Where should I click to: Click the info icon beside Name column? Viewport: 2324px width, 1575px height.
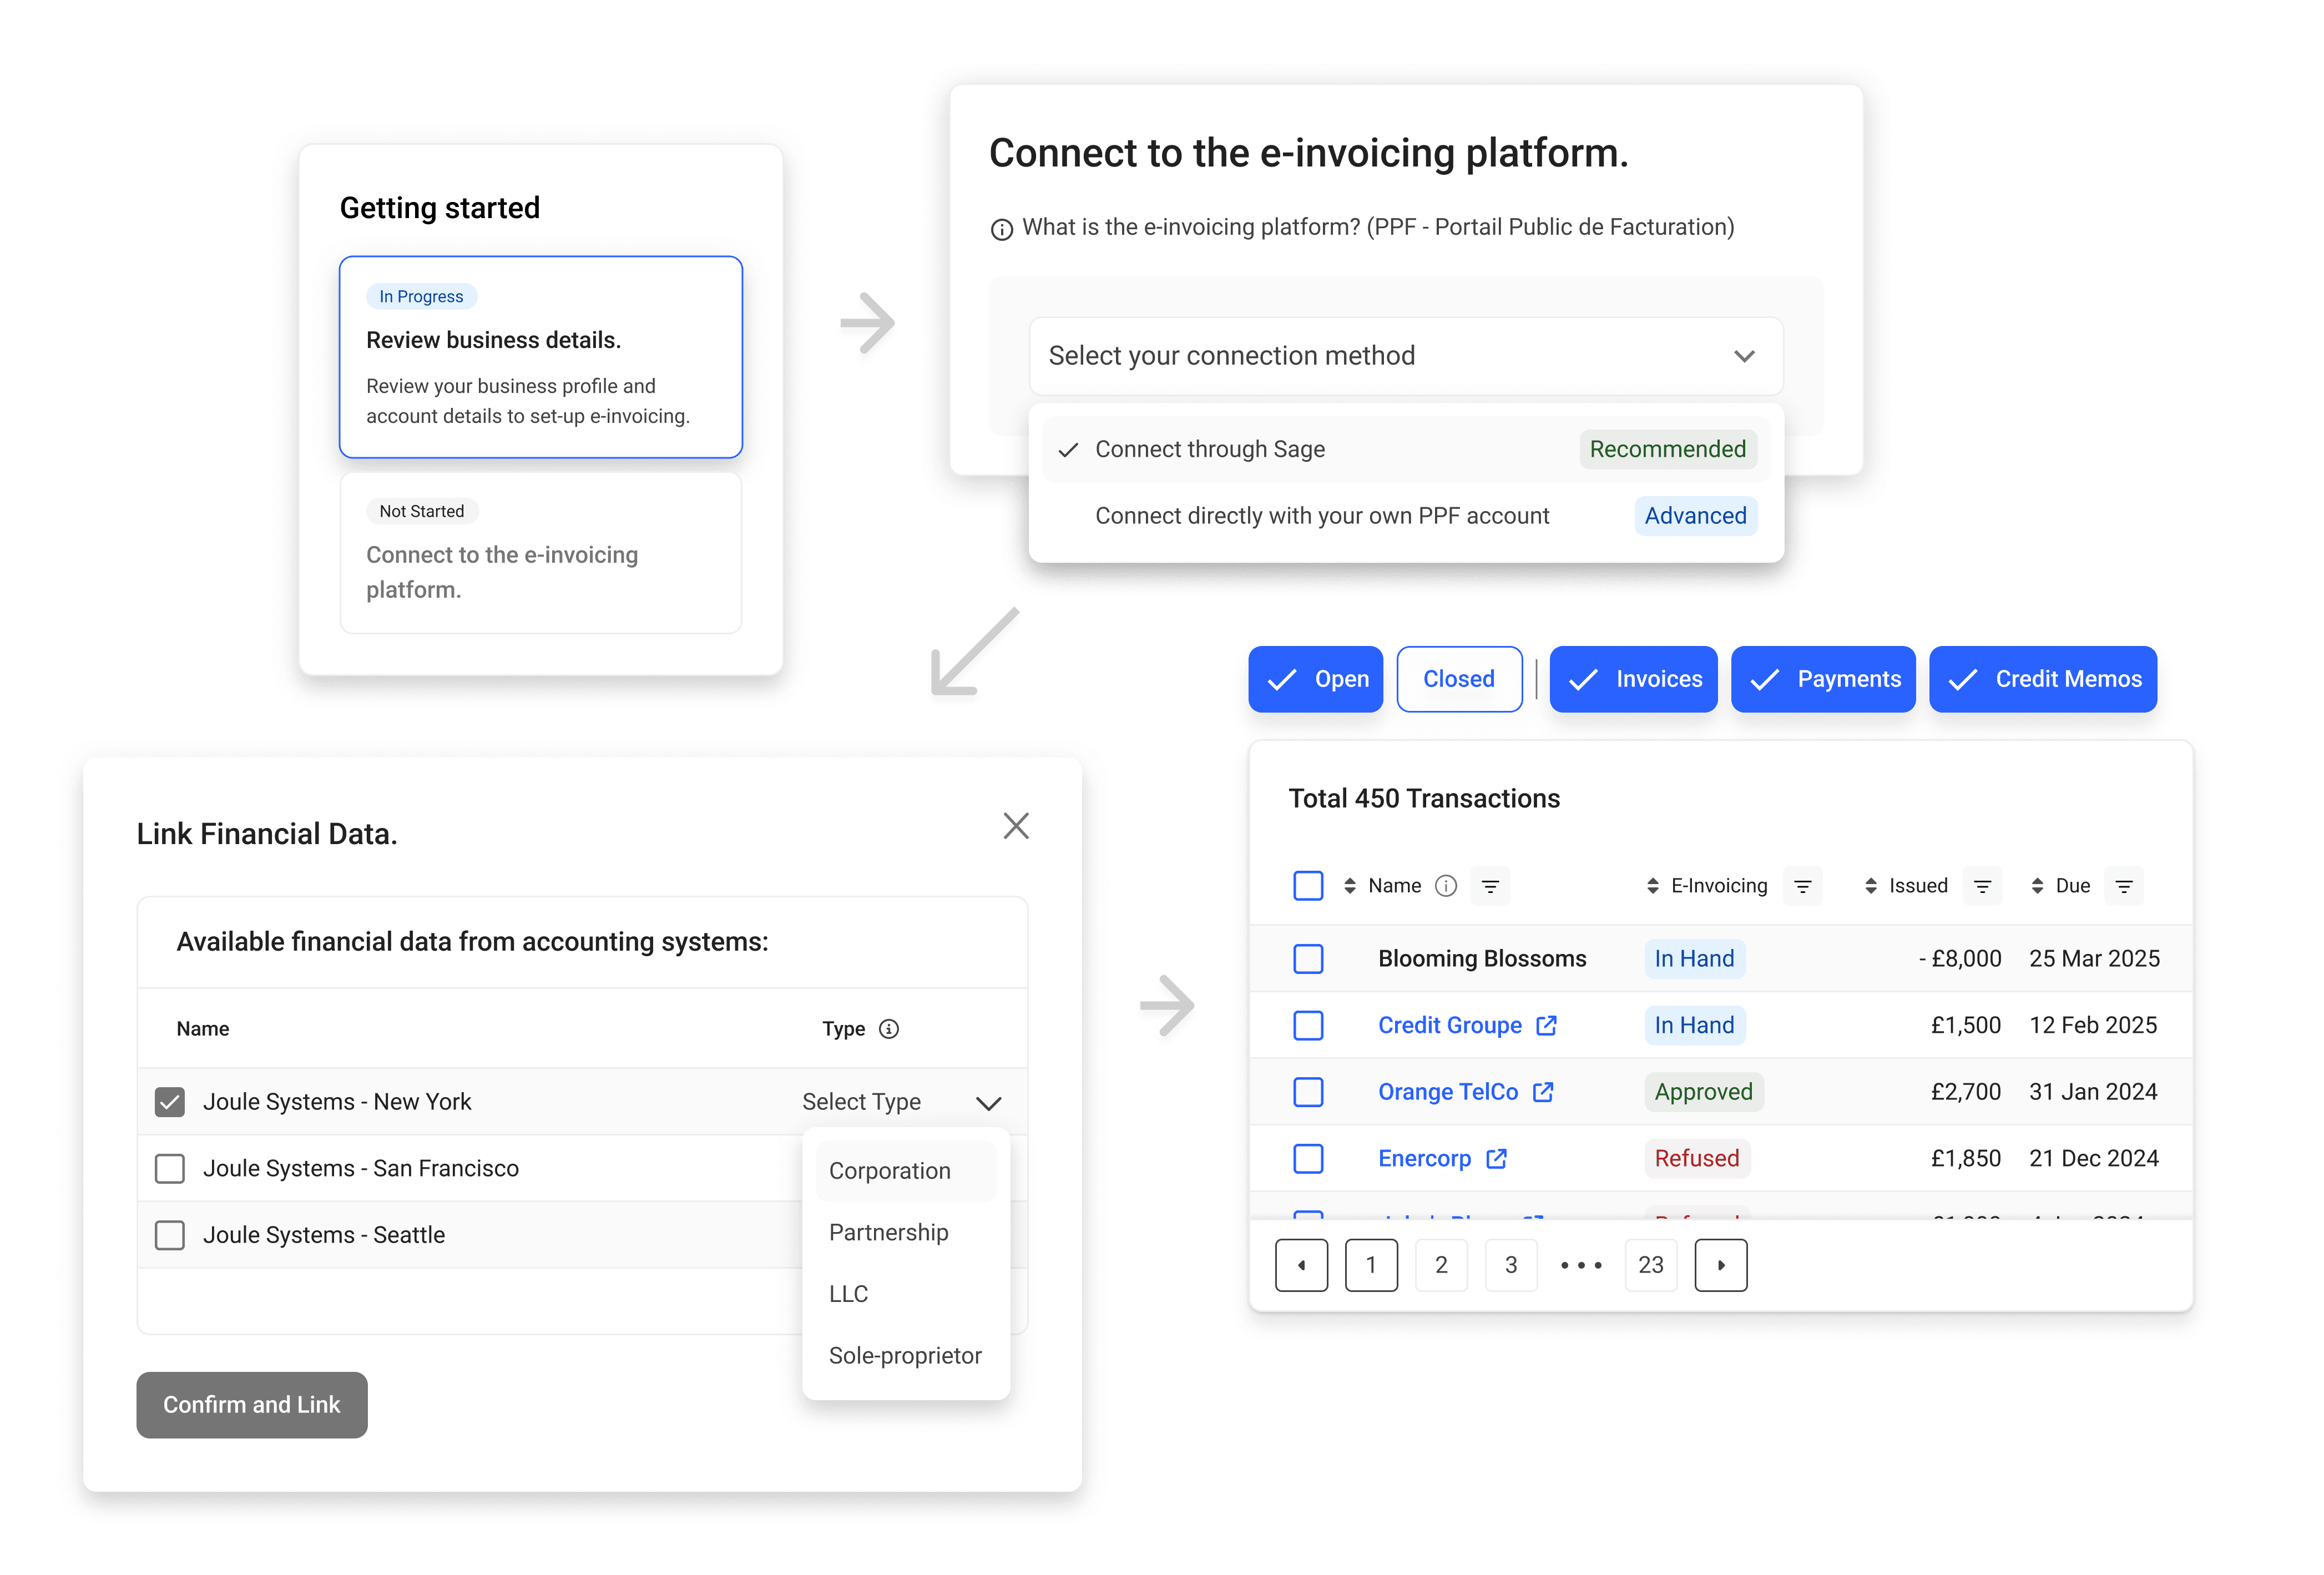click(1445, 886)
